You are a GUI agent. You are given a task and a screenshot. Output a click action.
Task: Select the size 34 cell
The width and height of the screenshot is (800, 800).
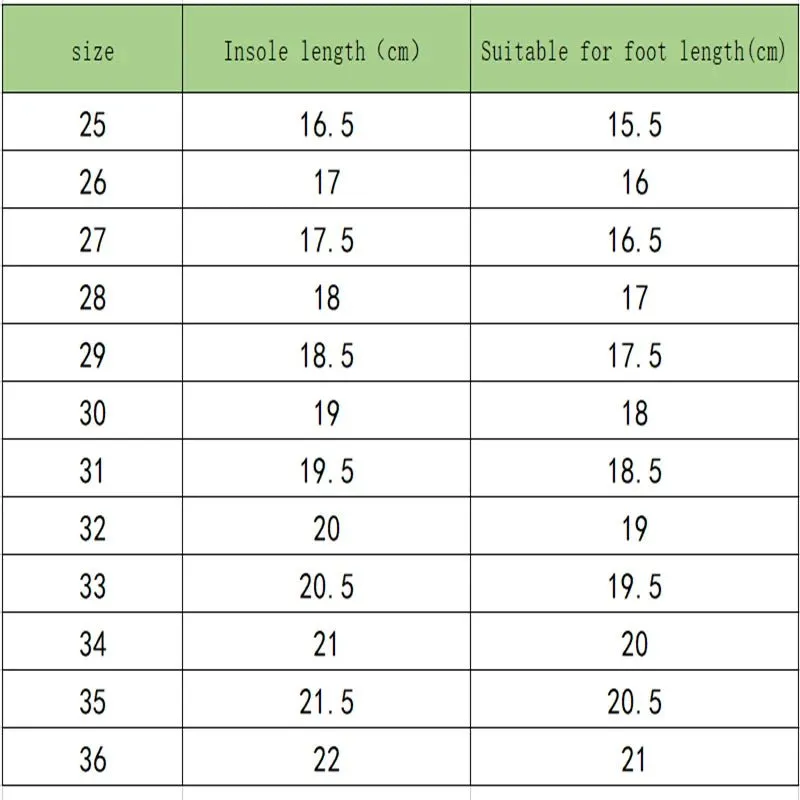click(x=92, y=641)
